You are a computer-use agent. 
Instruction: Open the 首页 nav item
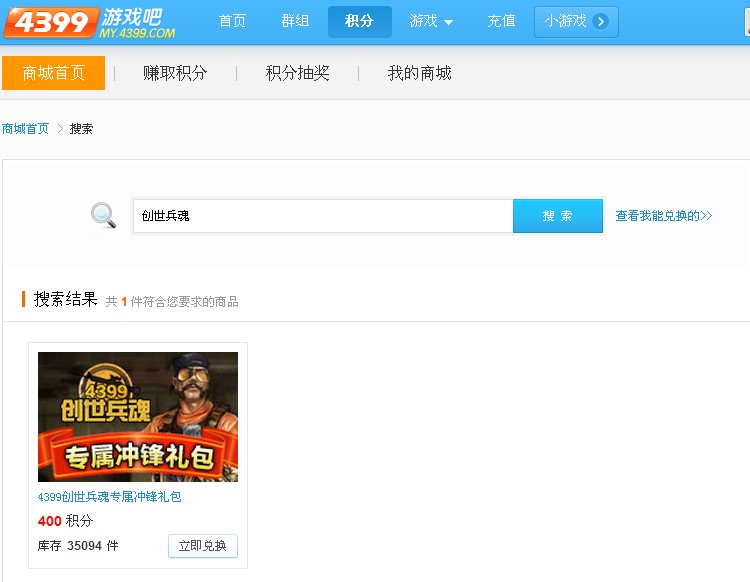232,21
